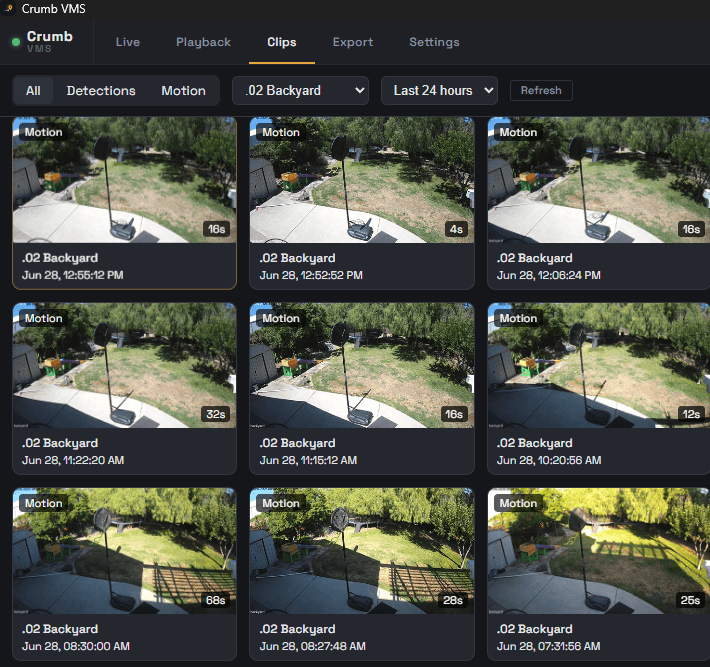Click the green status indicator dot

tap(16, 42)
